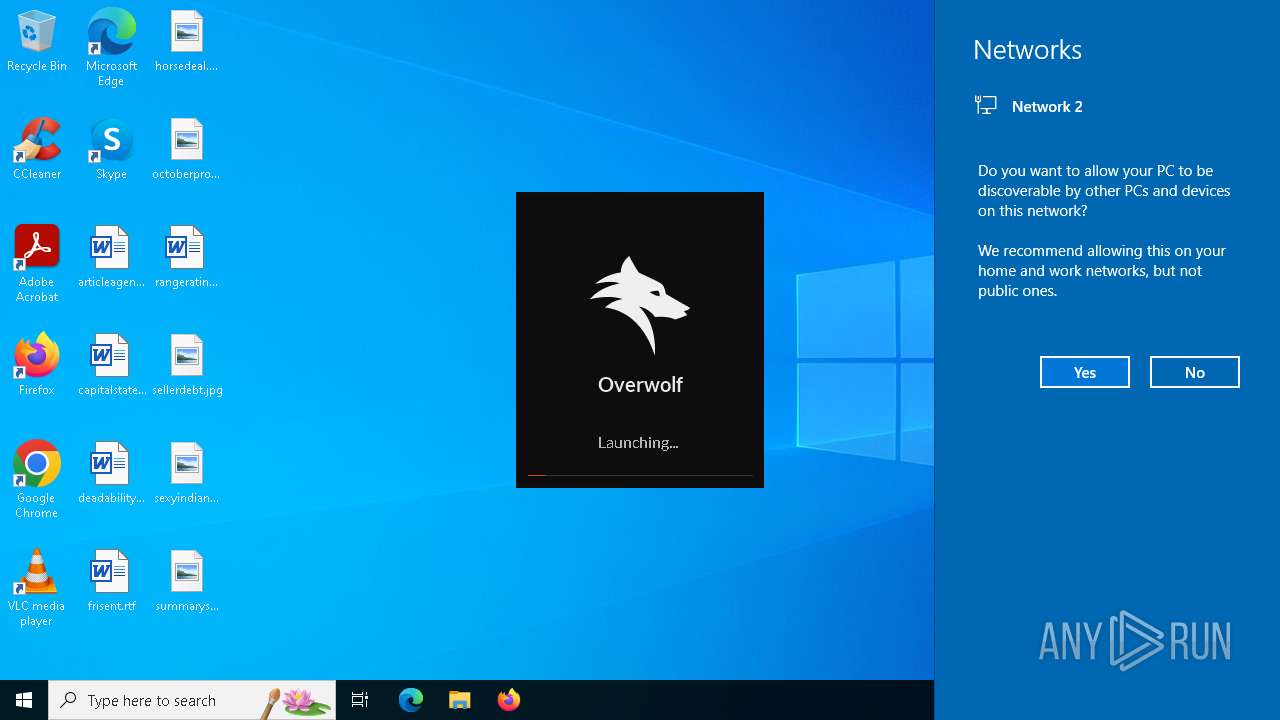Click the Networks panel heading
Image resolution: width=1280 pixels, height=720 pixels.
[x=1027, y=50]
